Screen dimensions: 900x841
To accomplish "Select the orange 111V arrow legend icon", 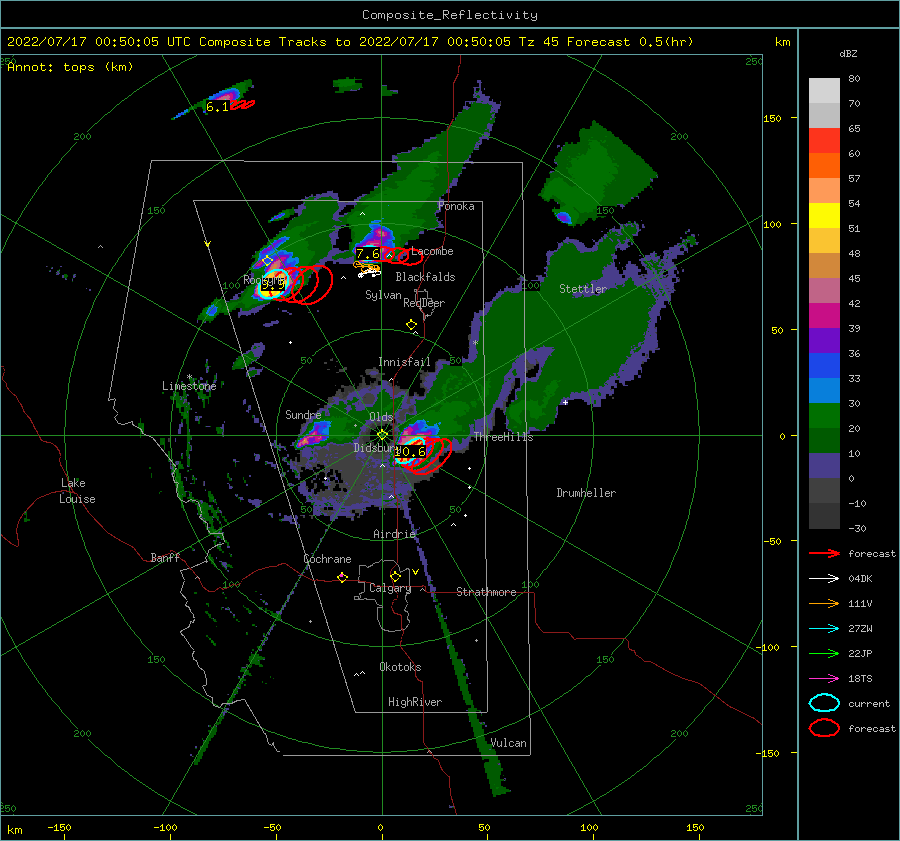I will tap(824, 603).
